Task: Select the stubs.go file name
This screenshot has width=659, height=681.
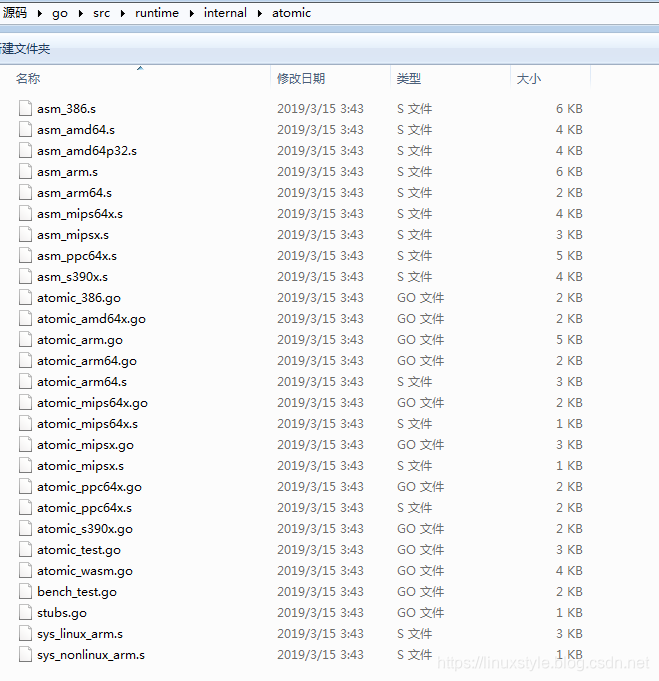Action: [62, 612]
